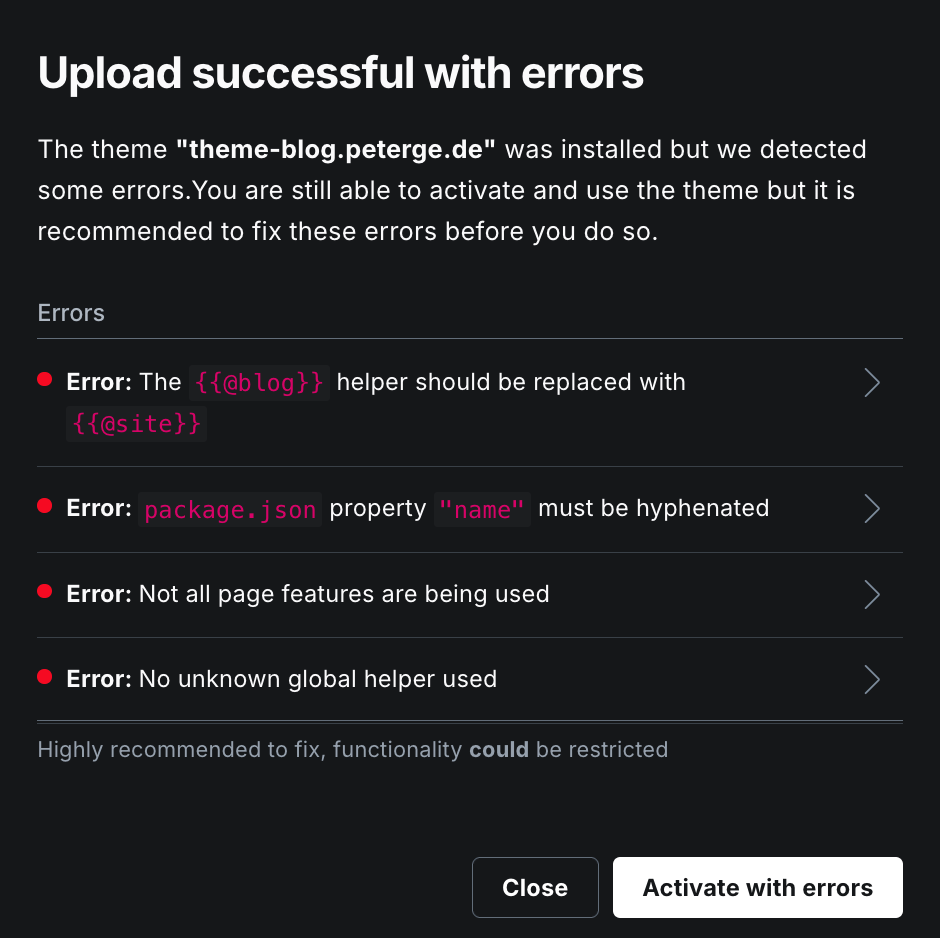Expand the package.json name error chevron
Viewport: 940px width, 938px height.
pos(872,509)
